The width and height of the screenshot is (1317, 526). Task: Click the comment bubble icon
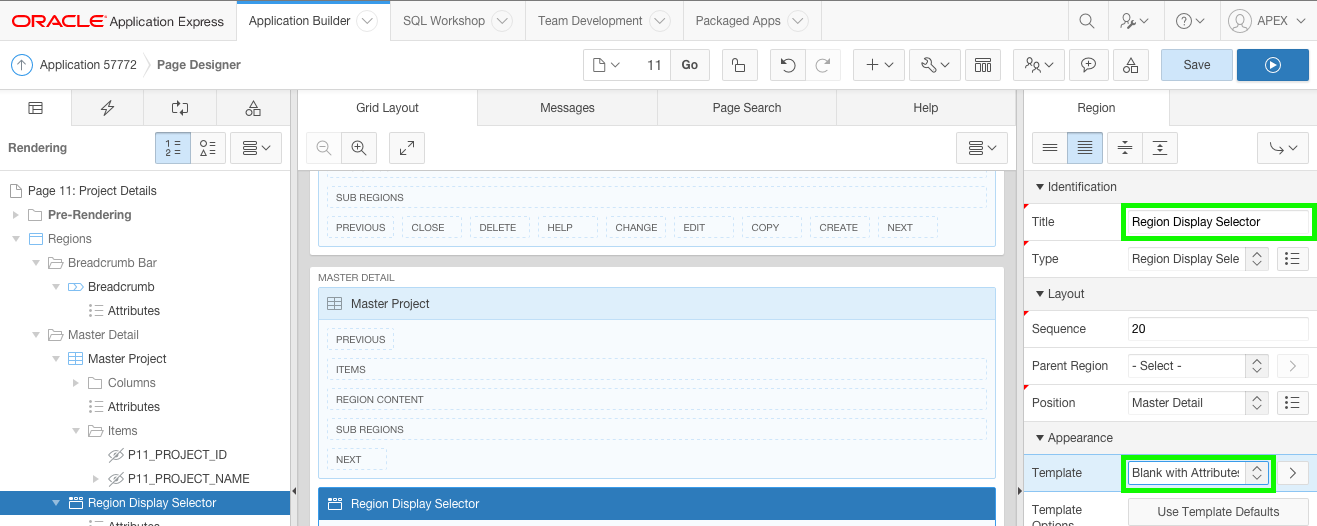tap(1088, 65)
